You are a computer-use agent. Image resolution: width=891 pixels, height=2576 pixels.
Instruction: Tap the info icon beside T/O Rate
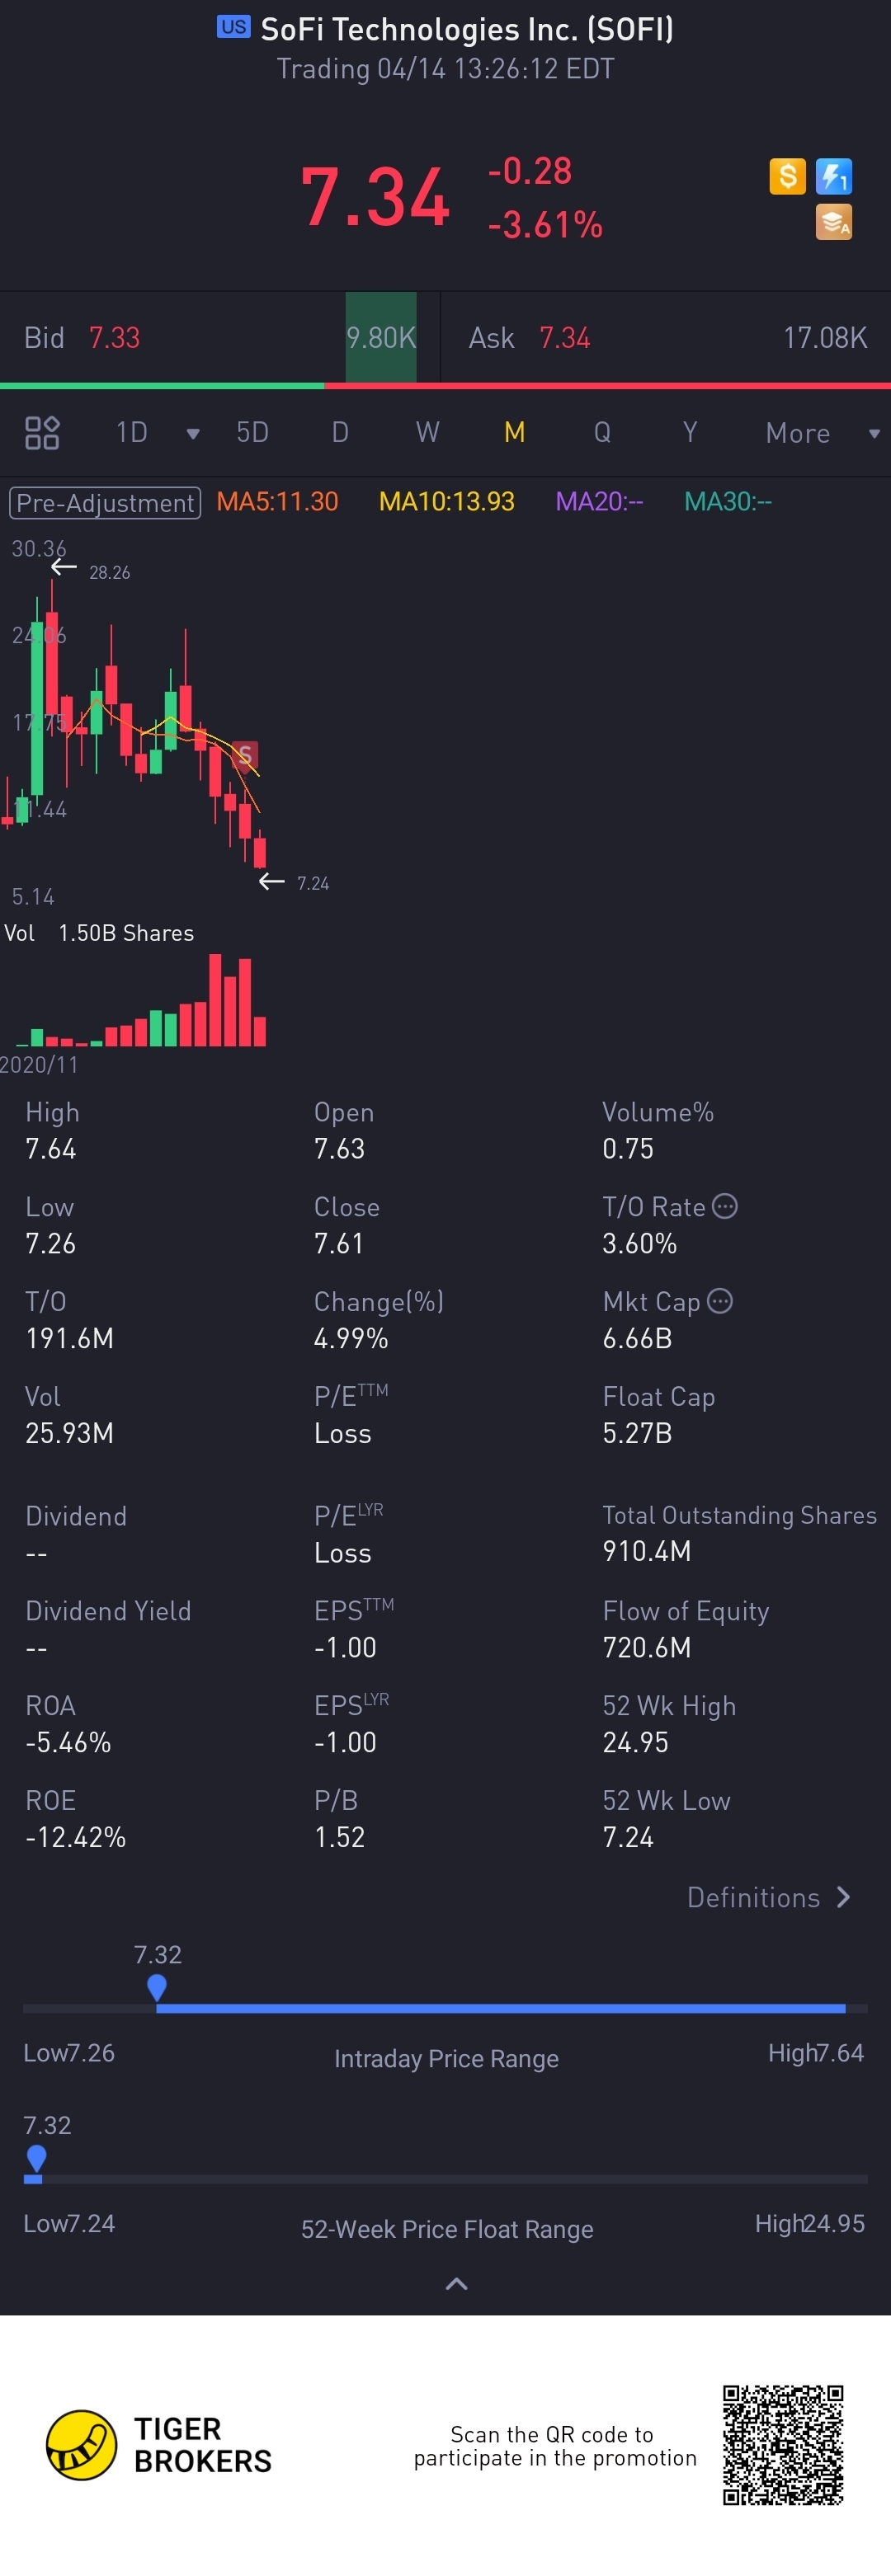point(725,1206)
